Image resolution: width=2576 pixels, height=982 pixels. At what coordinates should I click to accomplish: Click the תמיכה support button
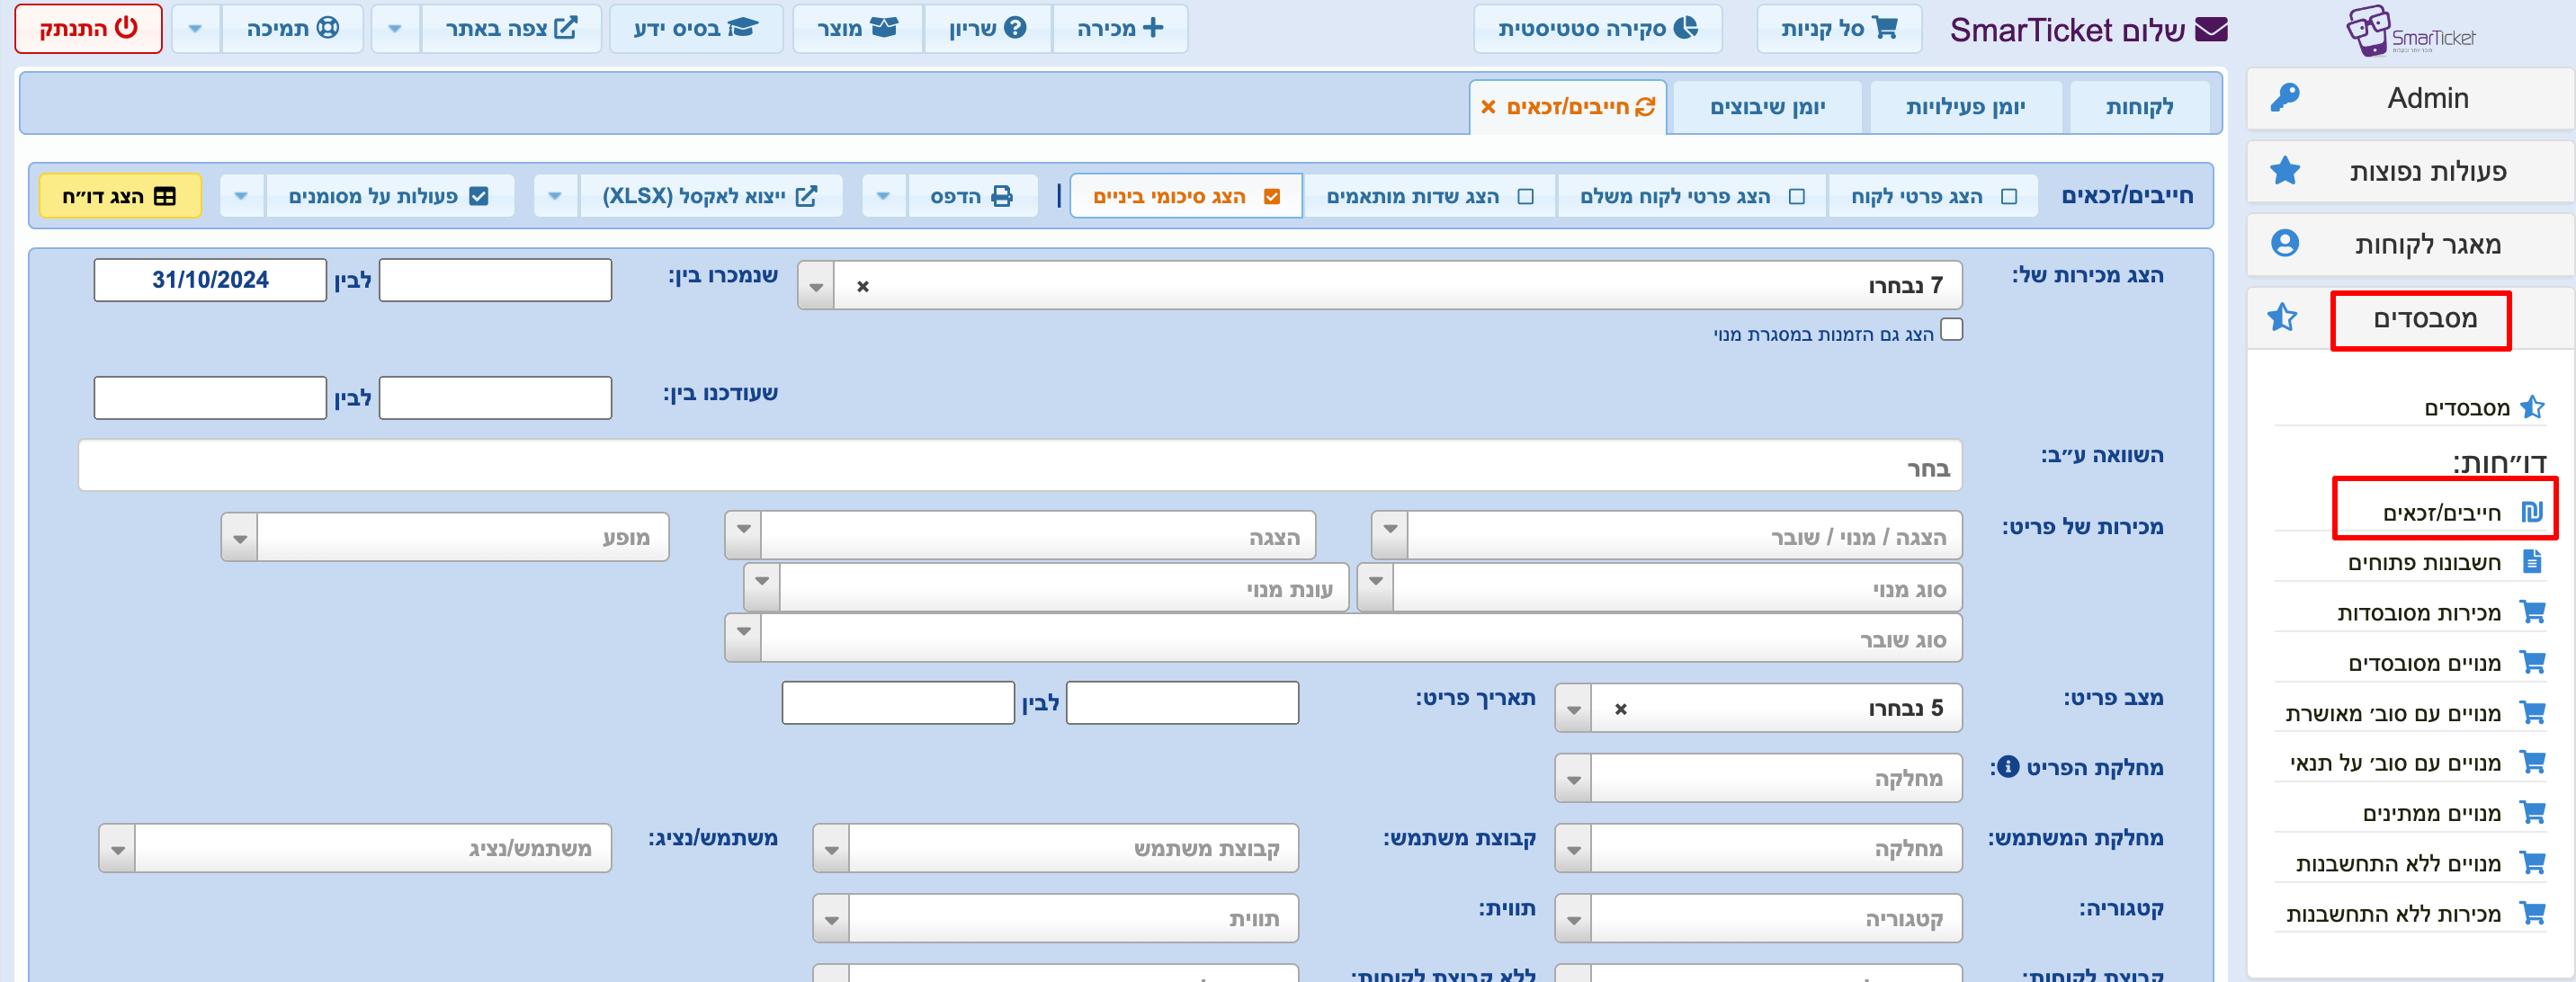click(292, 29)
